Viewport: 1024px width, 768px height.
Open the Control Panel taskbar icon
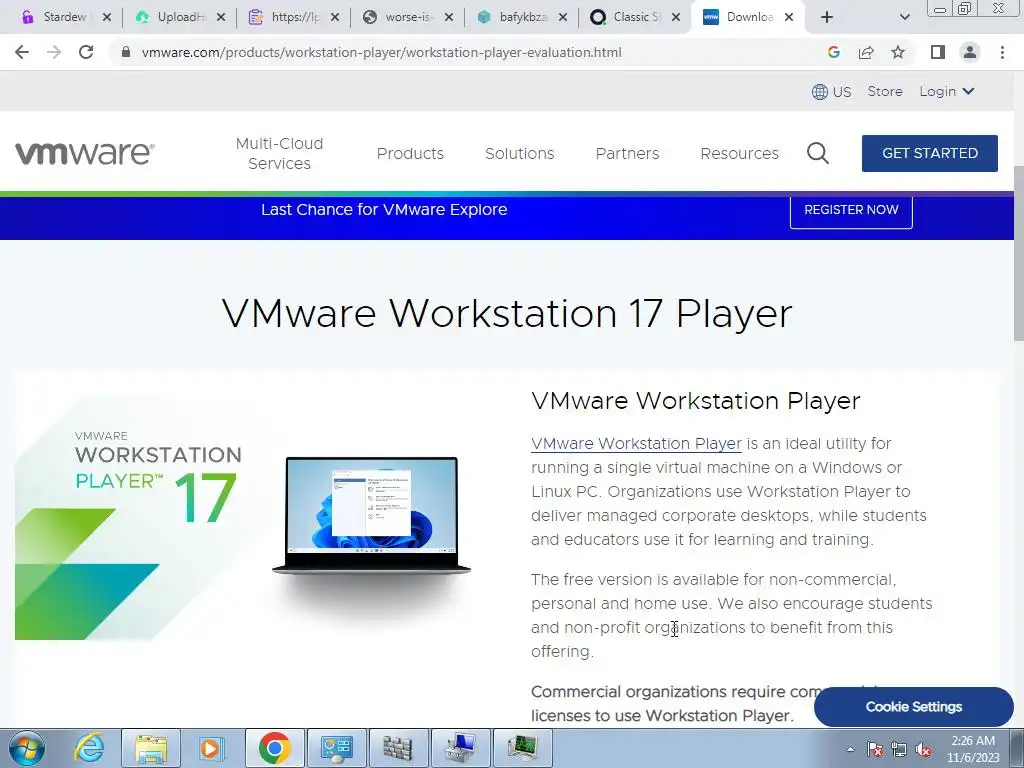[x=336, y=748]
